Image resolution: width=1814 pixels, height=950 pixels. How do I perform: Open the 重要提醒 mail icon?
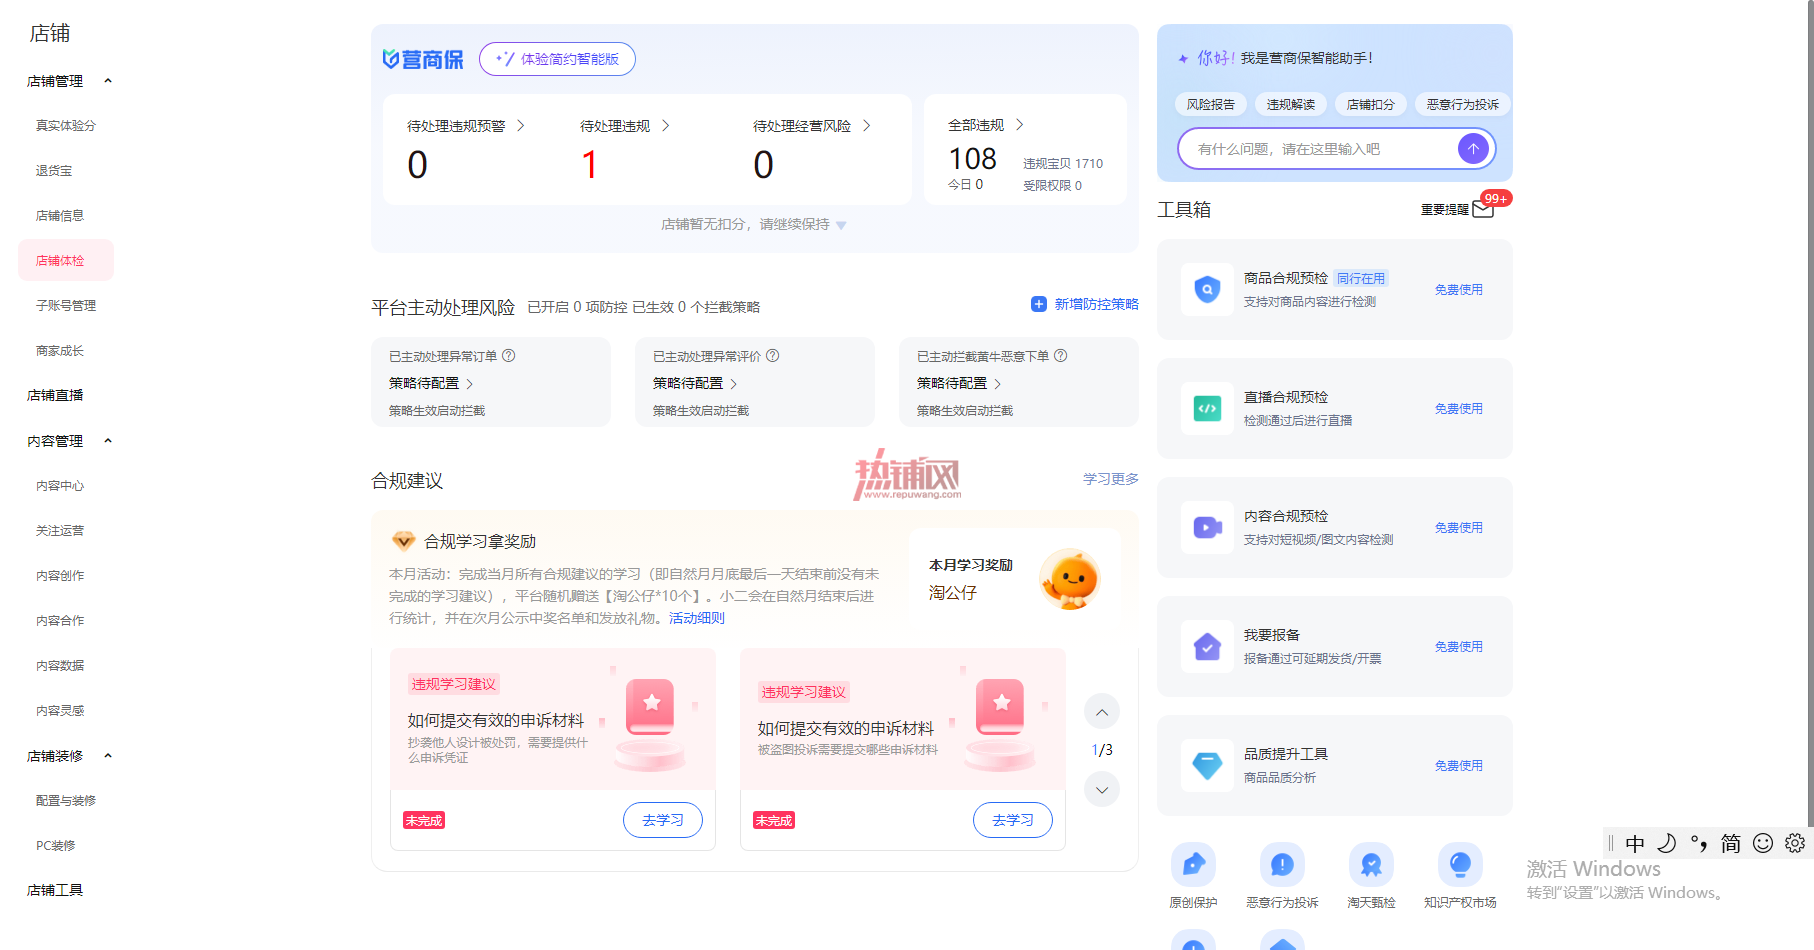click(x=1483, y=209)
